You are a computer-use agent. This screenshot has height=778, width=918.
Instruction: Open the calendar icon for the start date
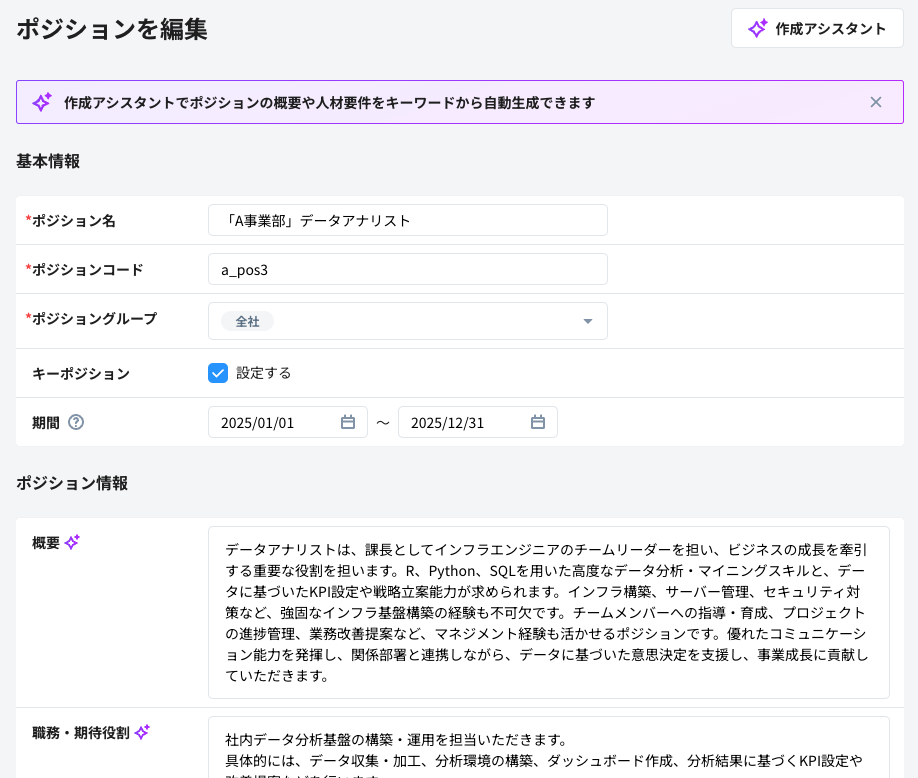(349, 421)
